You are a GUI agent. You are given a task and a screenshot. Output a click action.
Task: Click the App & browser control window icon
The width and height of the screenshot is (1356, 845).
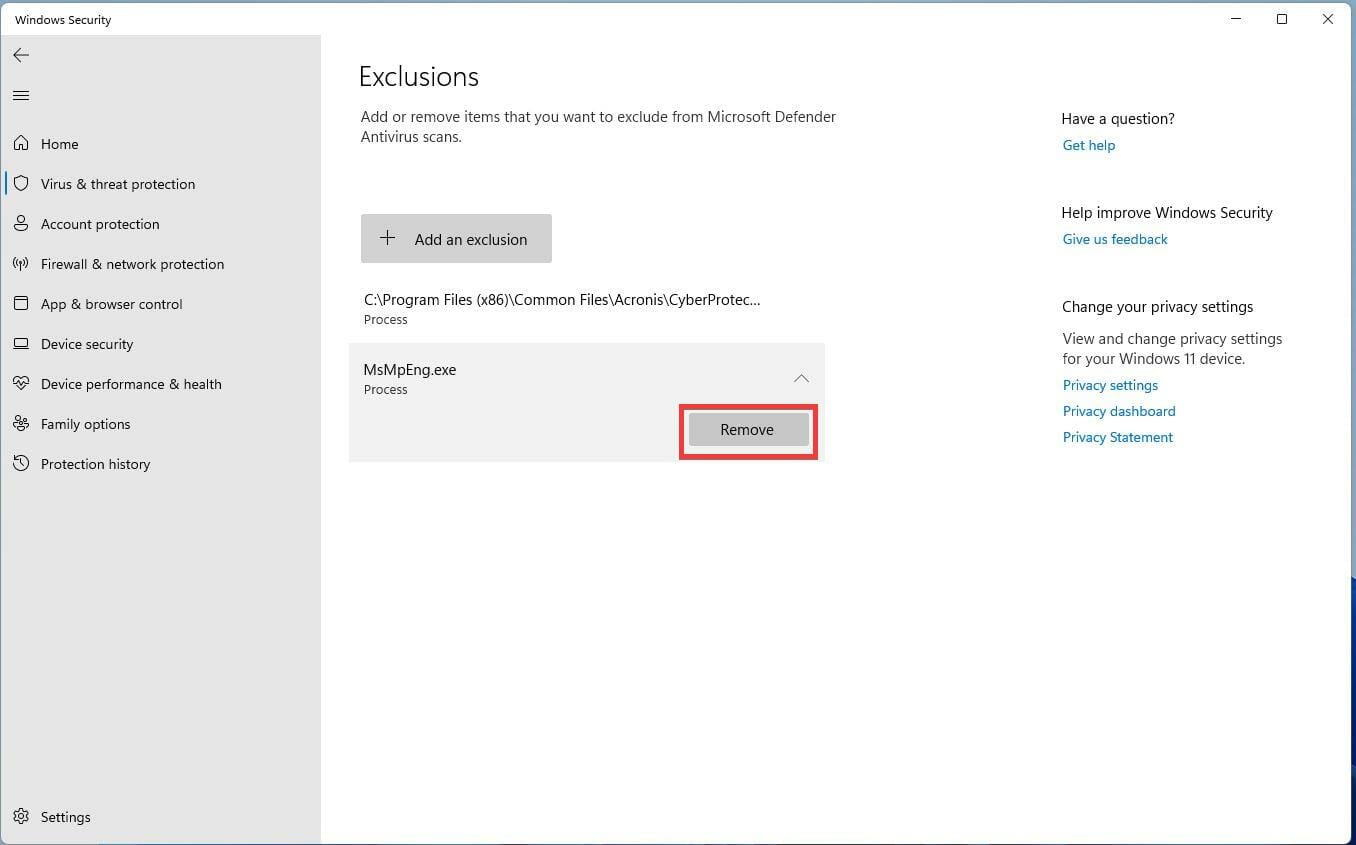[21, 304]
